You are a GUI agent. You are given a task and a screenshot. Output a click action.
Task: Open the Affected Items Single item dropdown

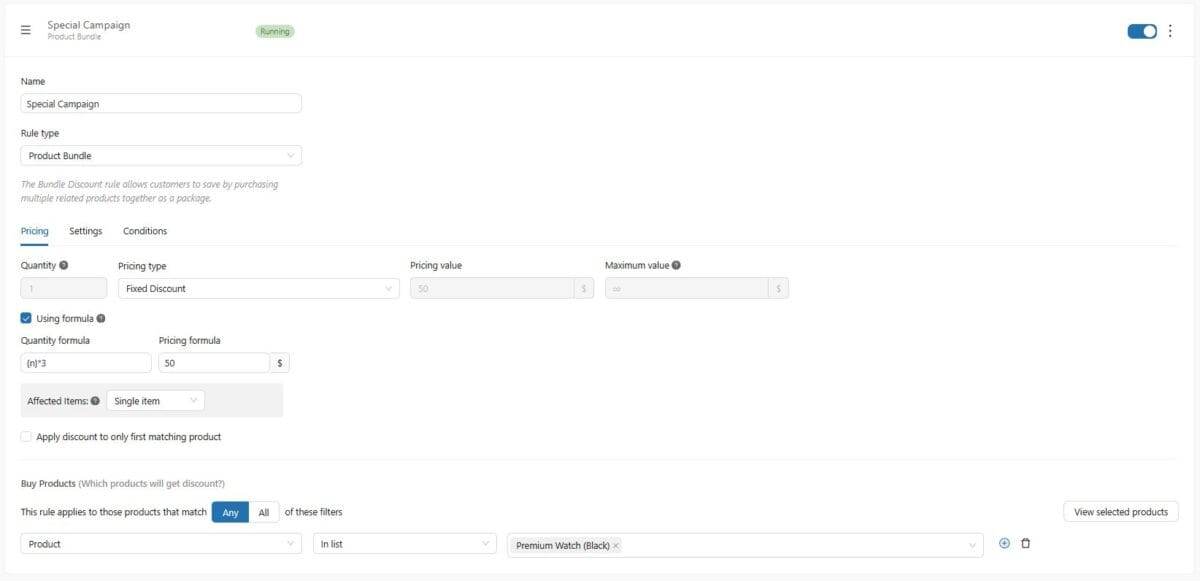[155, 401]
